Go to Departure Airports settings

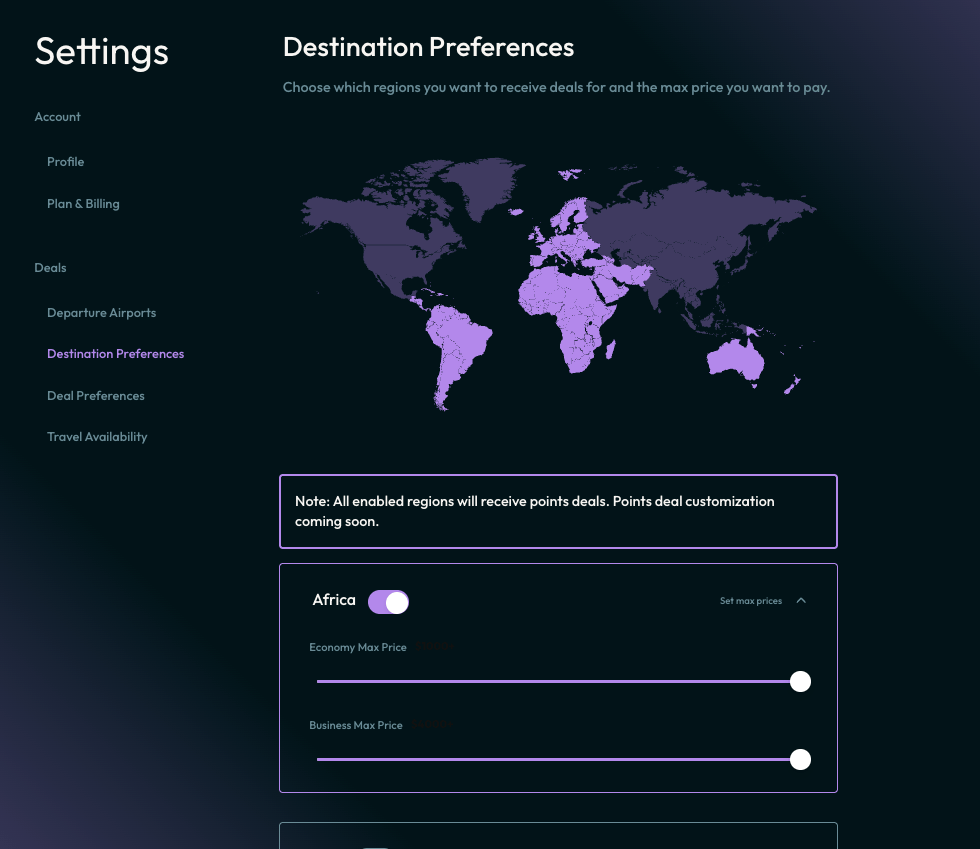101,313
